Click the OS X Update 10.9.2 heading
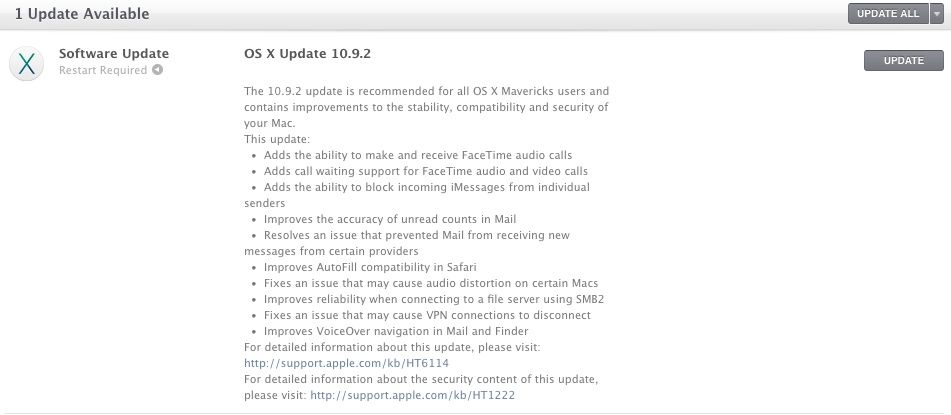The image size is (951, 415). tap(307, 53)
